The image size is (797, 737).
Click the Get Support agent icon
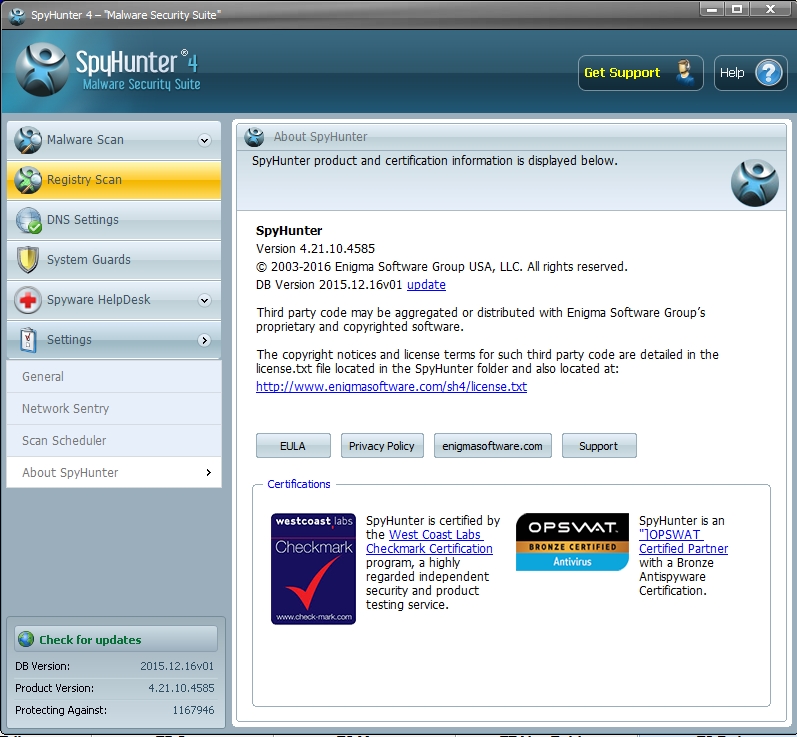(685, 73)
